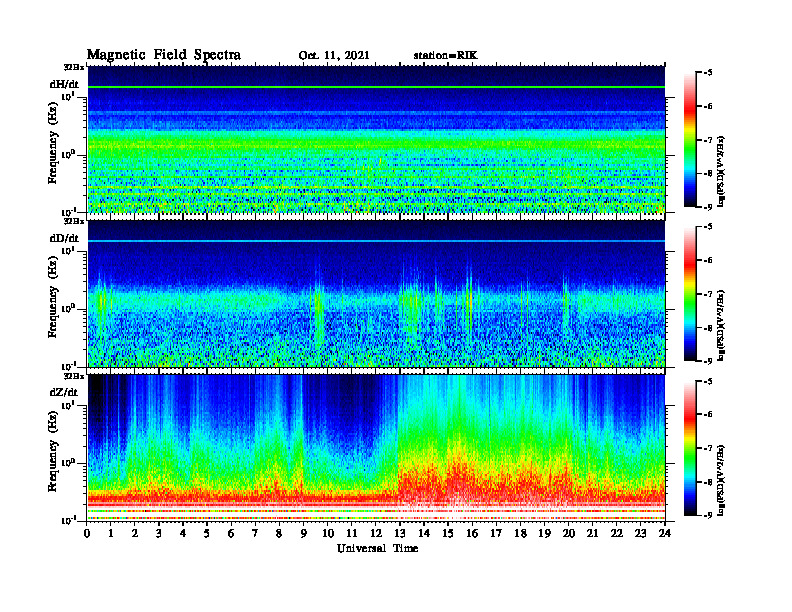792x612 pixels.
Task: Click the bright green horizontal line in dH/dt plot
Action: pos(376,87)
